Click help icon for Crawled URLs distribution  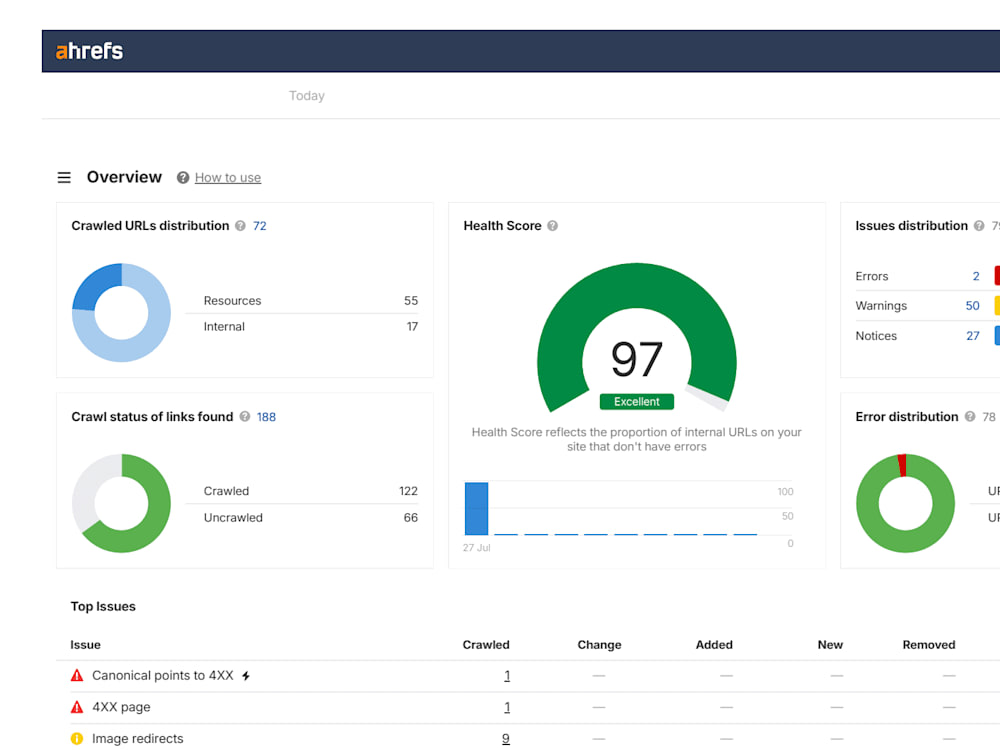click(240, 226)
